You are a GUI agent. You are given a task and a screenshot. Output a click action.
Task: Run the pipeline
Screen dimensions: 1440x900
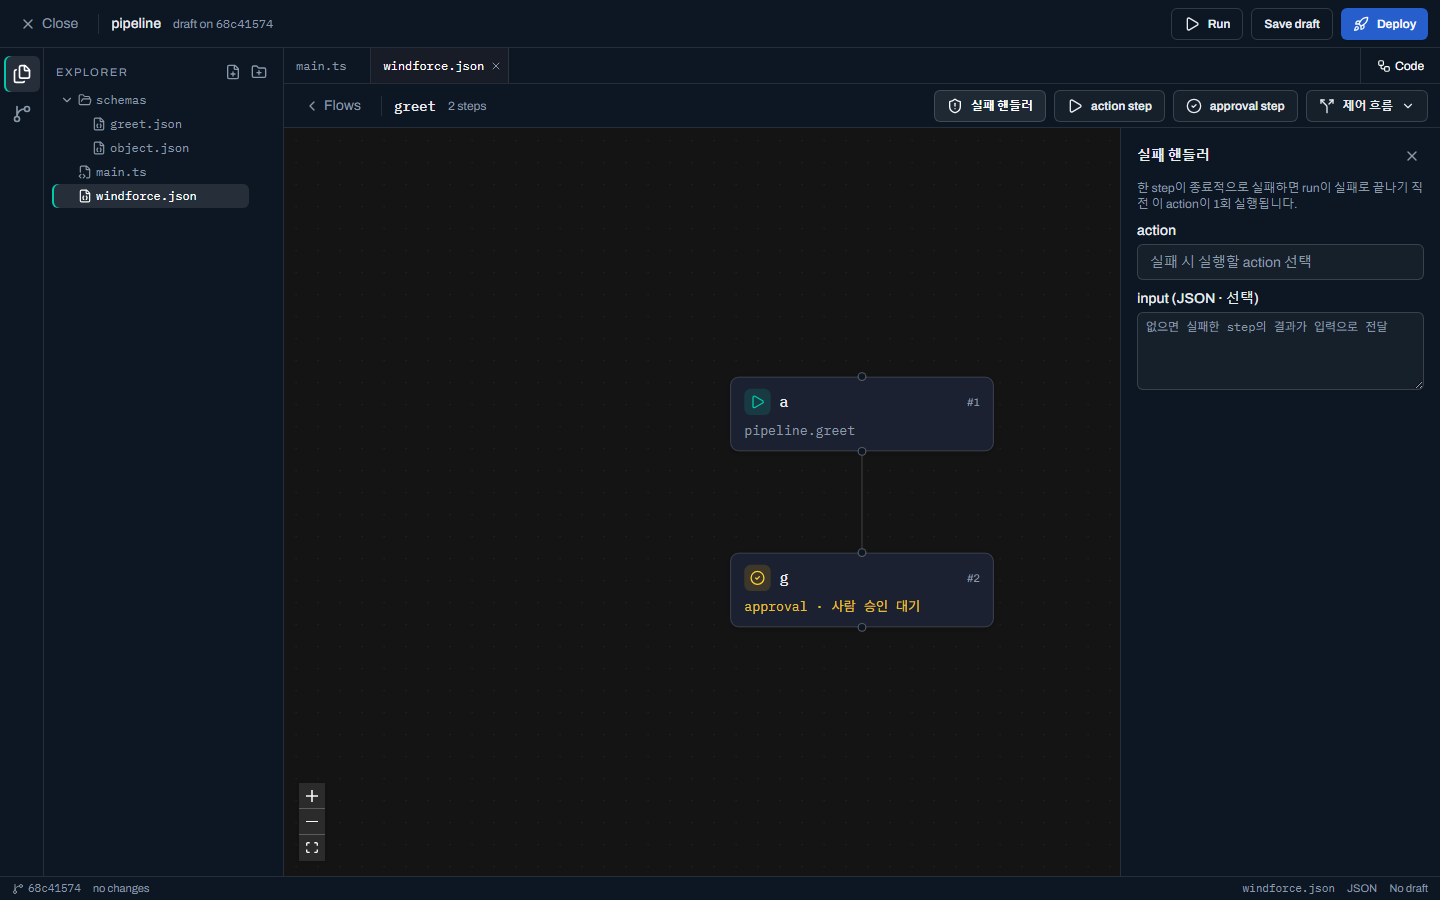1207,24
